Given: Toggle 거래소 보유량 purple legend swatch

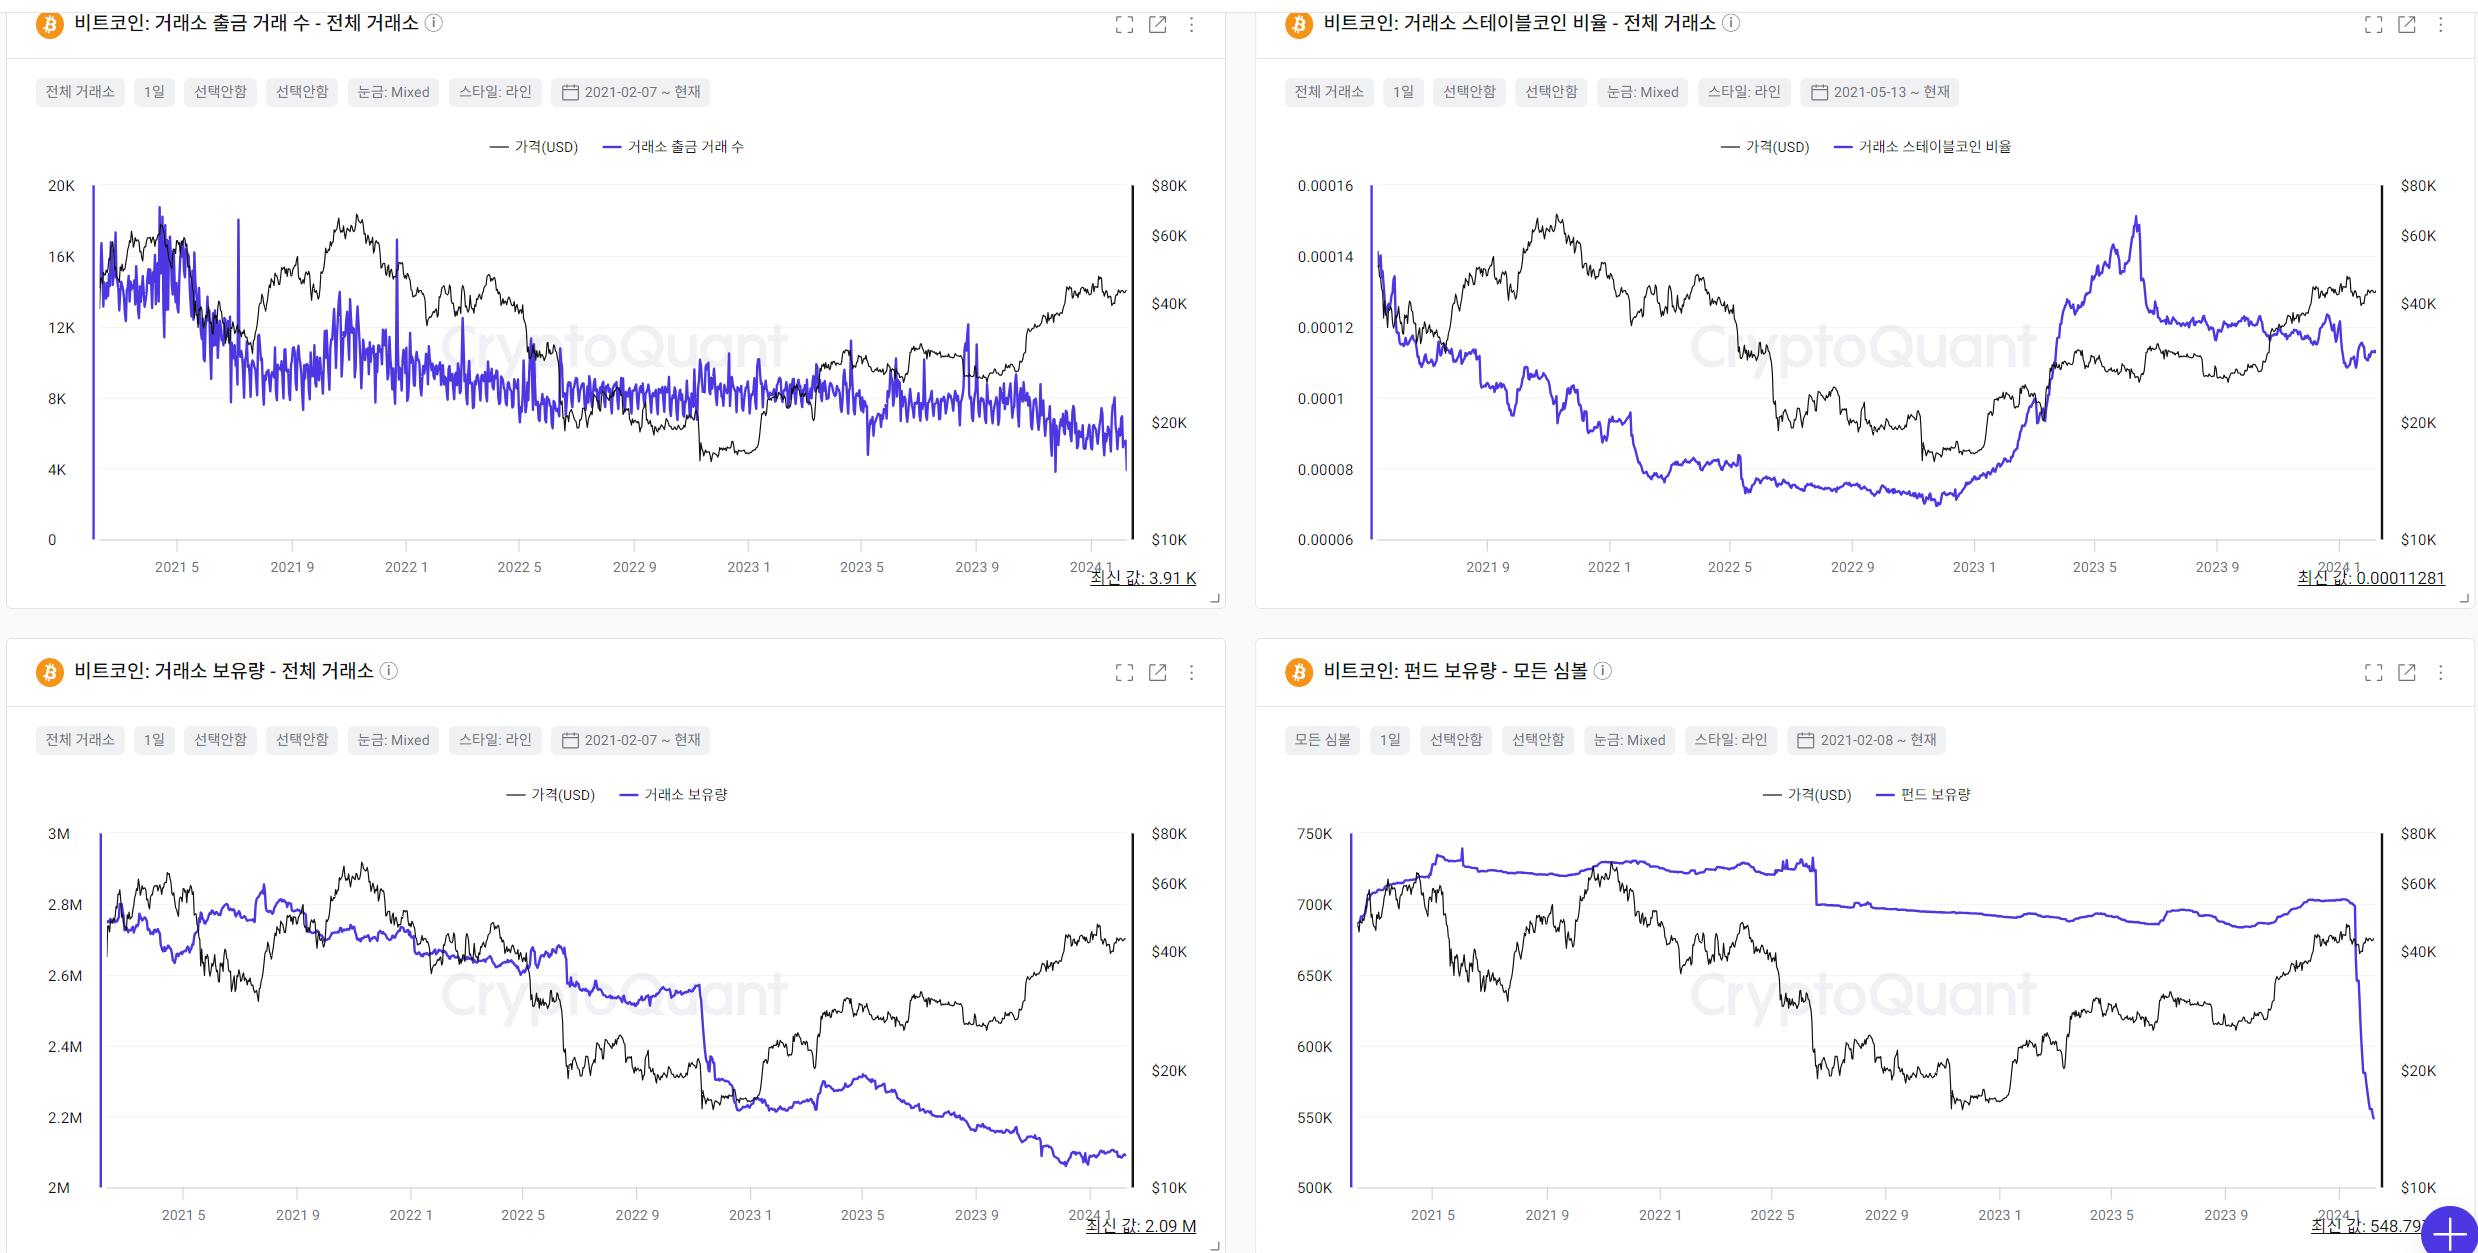Looking at the screenshot, I should 629,795.
